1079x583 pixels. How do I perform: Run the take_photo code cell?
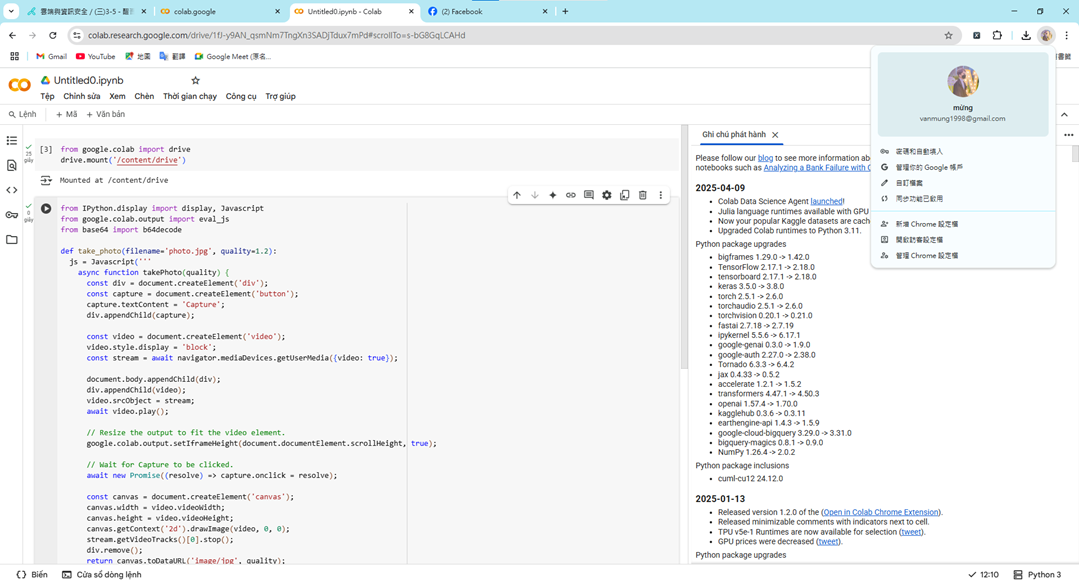tap(46, 209)
